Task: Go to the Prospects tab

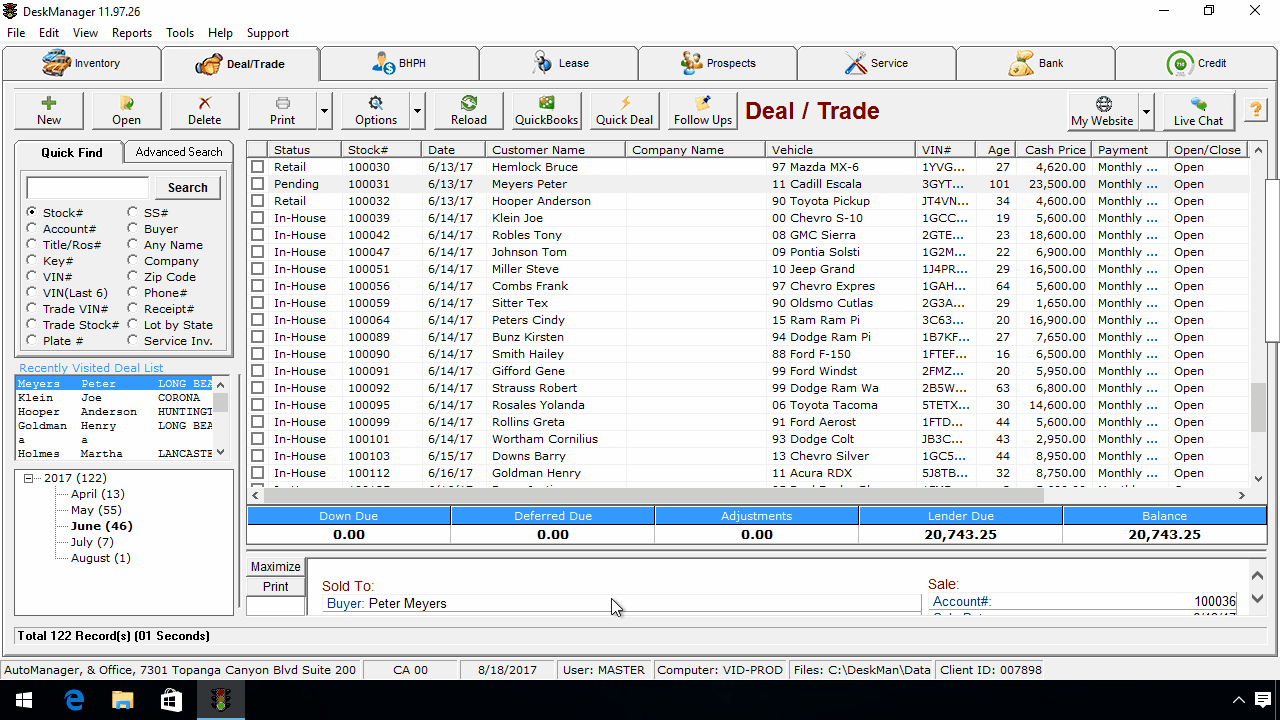Action: pyautogui.click(x=718, y=63)
